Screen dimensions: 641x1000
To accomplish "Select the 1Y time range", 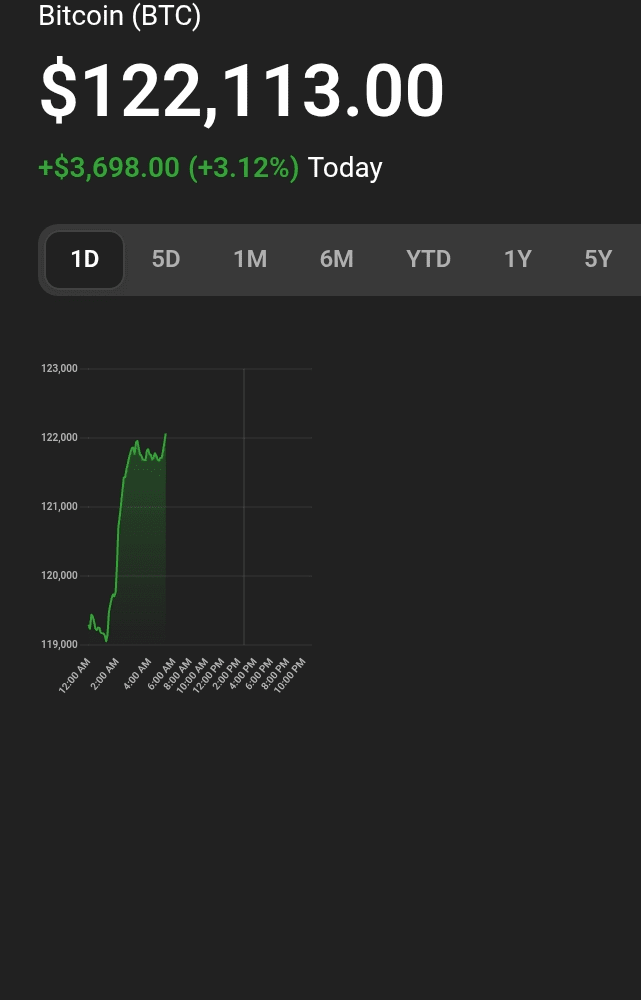I will coord(517,260).
